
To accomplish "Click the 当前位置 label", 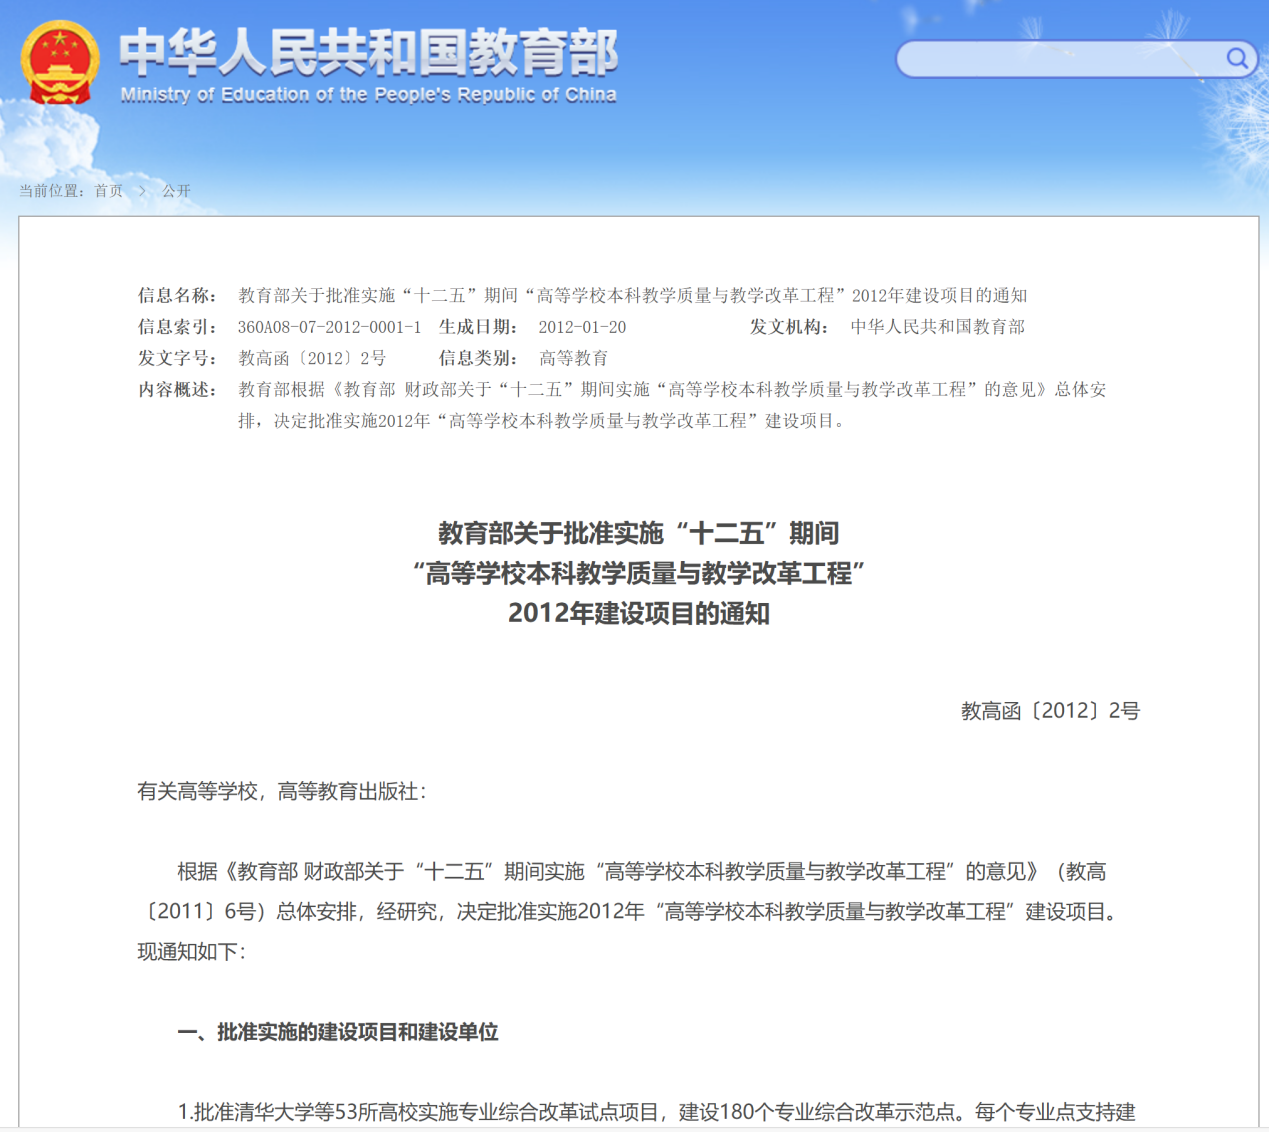I will click(x=50, y=191).
